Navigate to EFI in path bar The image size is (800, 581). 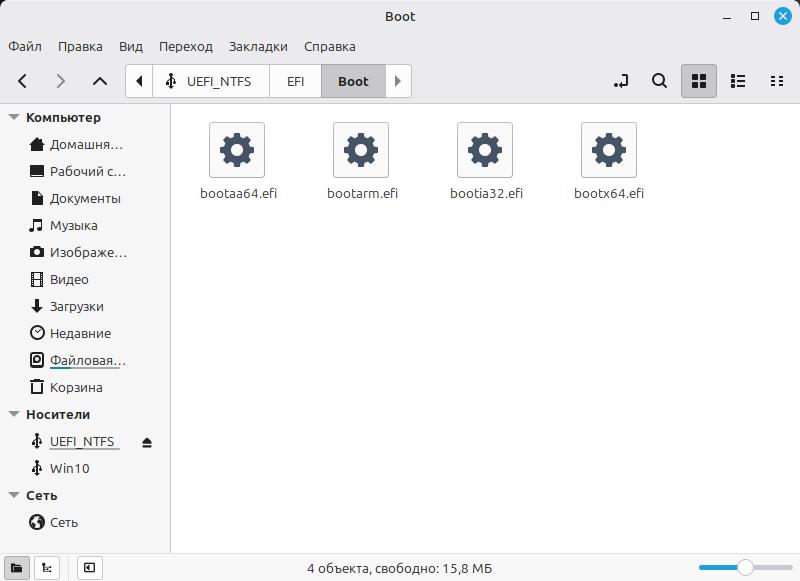coord(295,81)
